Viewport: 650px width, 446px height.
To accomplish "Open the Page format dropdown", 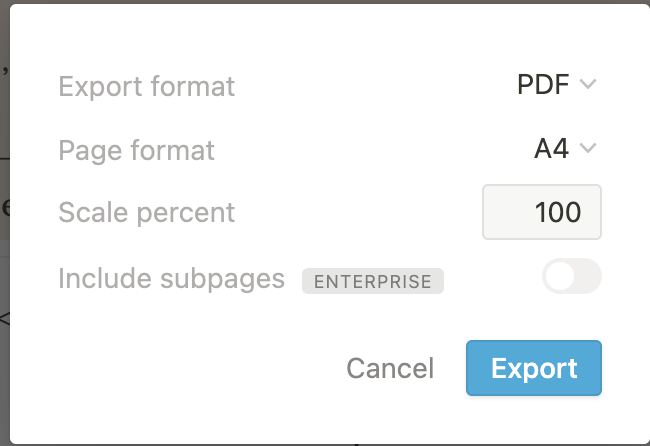I will [564, 149].
